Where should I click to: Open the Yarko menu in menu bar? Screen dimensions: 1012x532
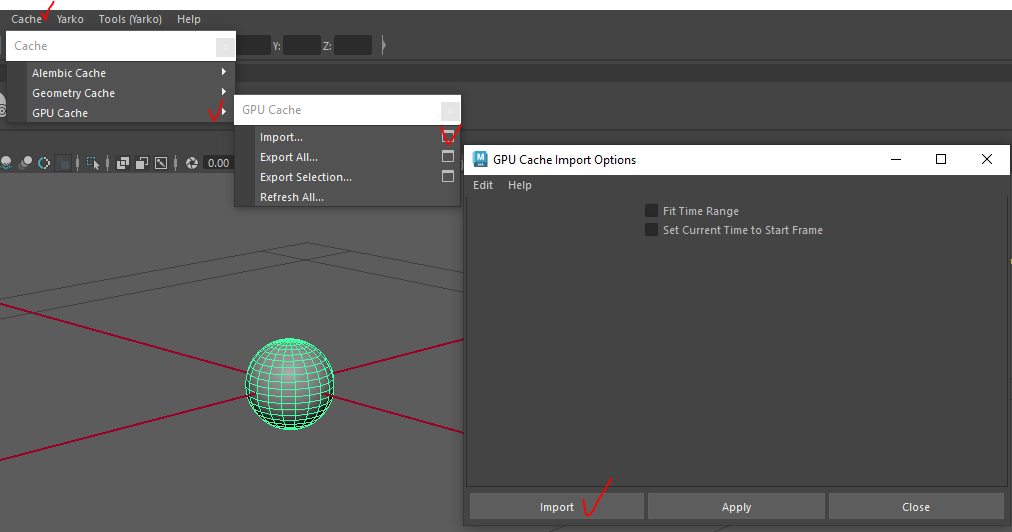70,19
